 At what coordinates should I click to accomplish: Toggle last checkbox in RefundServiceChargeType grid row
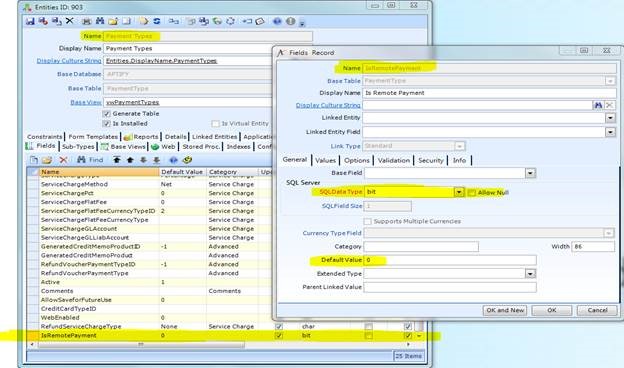(408, 327)
